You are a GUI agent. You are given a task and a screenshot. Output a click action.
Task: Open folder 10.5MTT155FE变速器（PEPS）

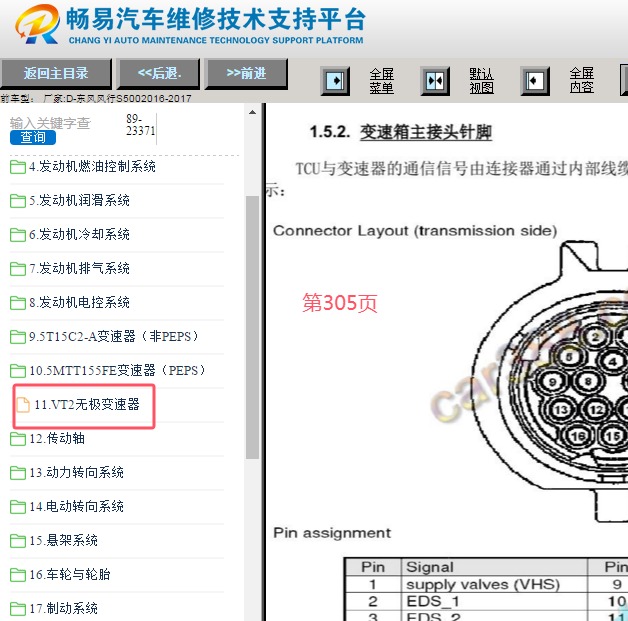(x=118, y=370)
